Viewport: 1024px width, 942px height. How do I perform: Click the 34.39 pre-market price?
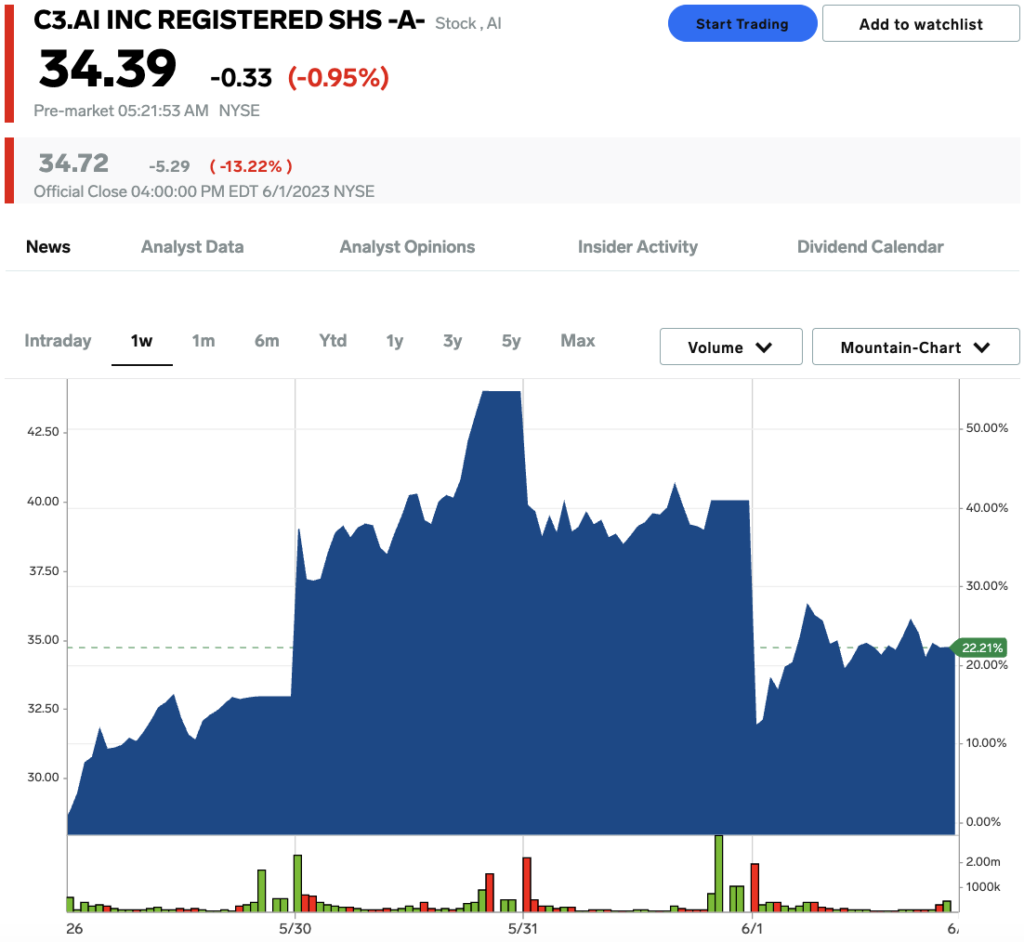click(108, 69)
